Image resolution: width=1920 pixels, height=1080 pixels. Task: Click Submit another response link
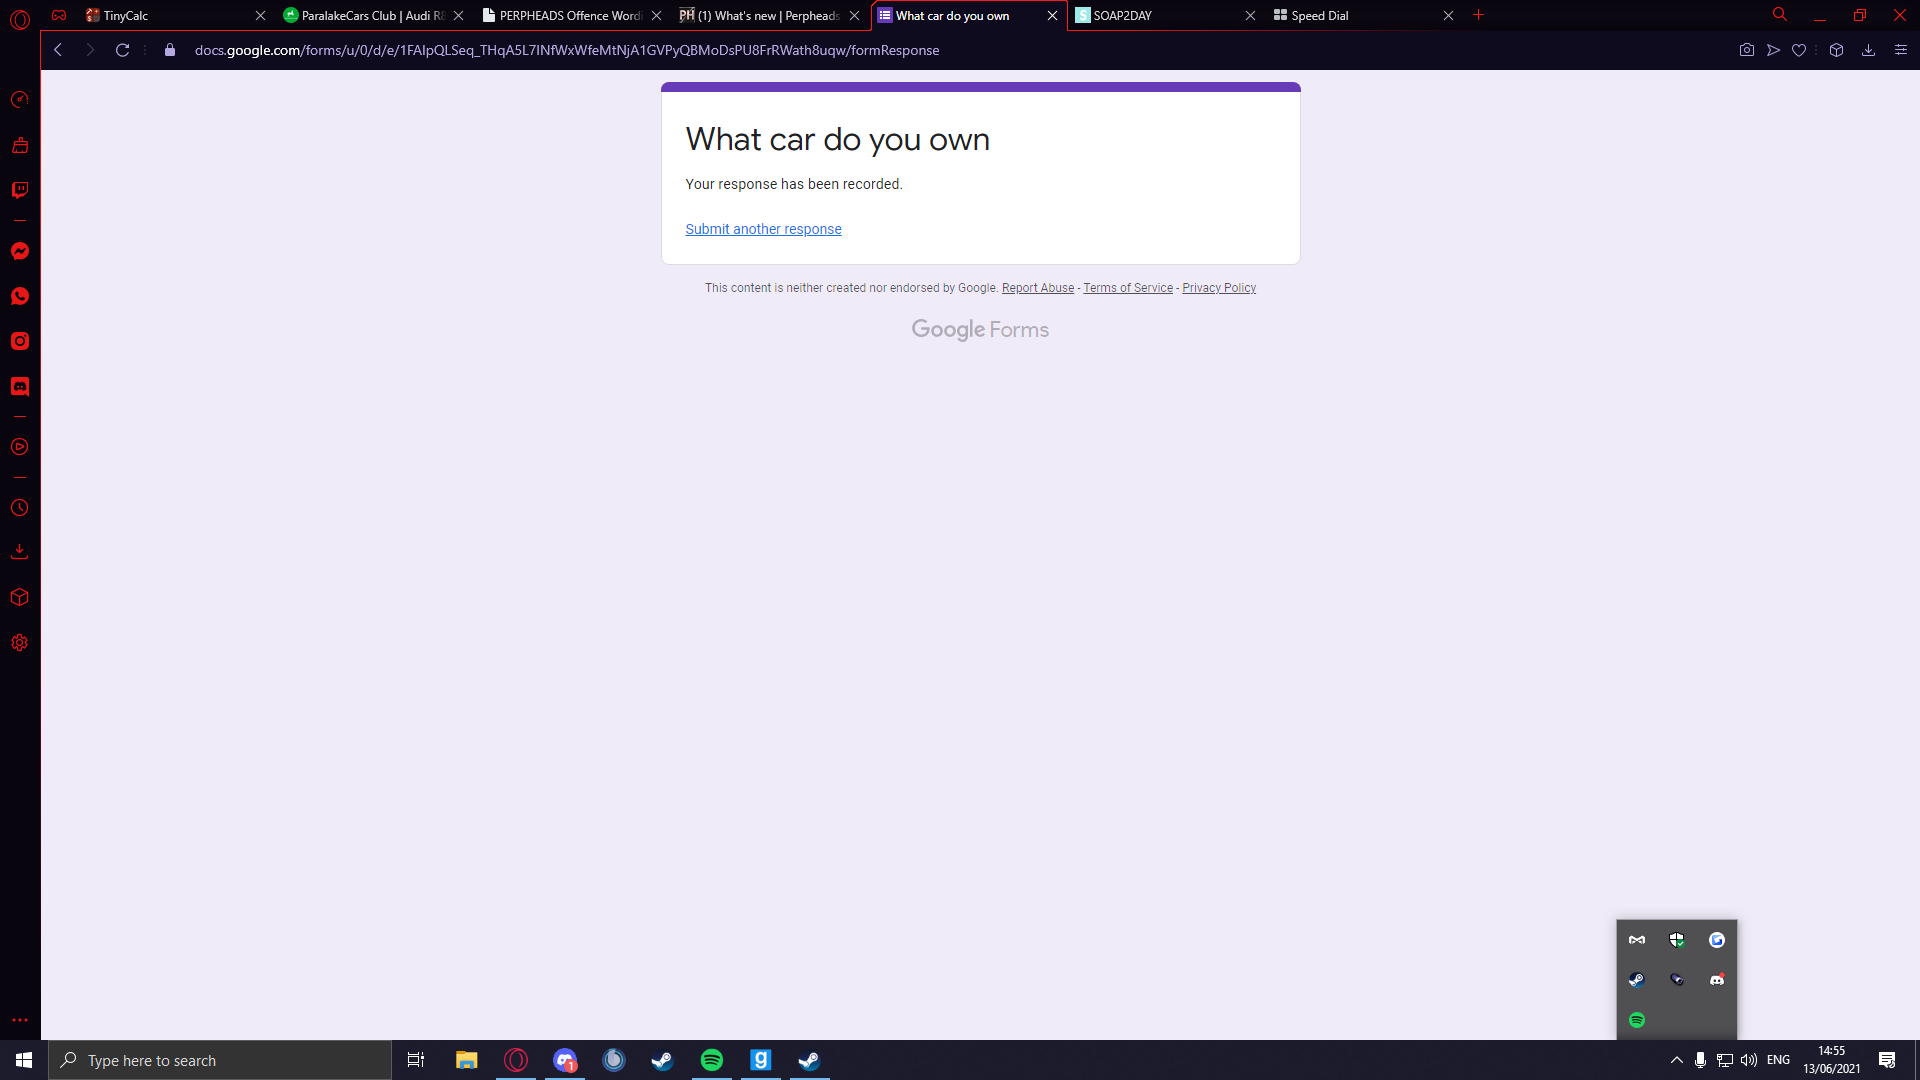(763, 229)
